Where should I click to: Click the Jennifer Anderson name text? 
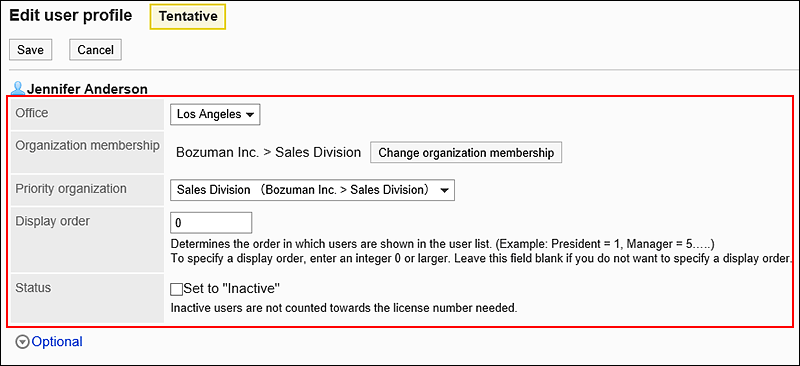pos(87,89)
